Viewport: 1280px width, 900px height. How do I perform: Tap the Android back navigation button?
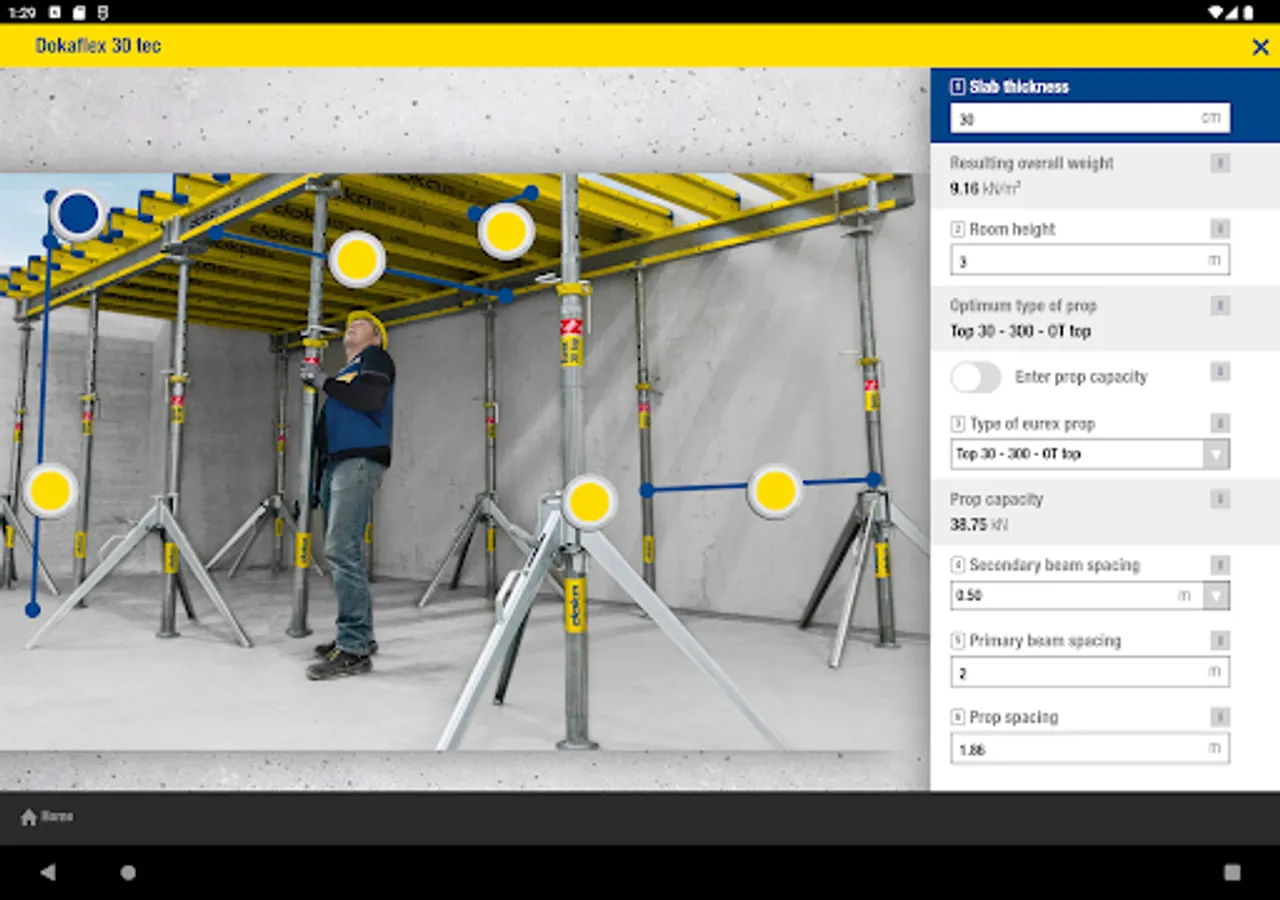[48, 872]
